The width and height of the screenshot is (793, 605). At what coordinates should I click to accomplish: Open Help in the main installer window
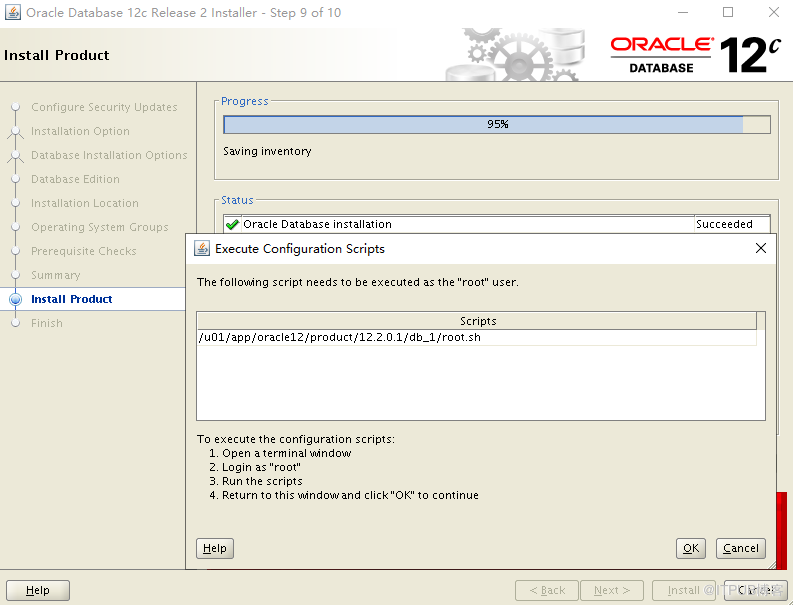38,590
